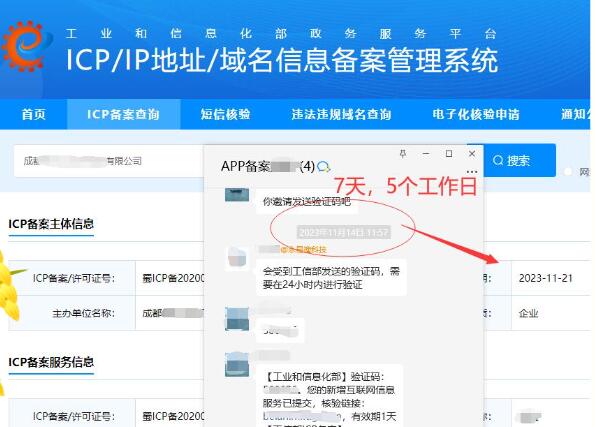595x427 pixels.
Task: Click the '企业' cell
Action: (x=528, y=313)
